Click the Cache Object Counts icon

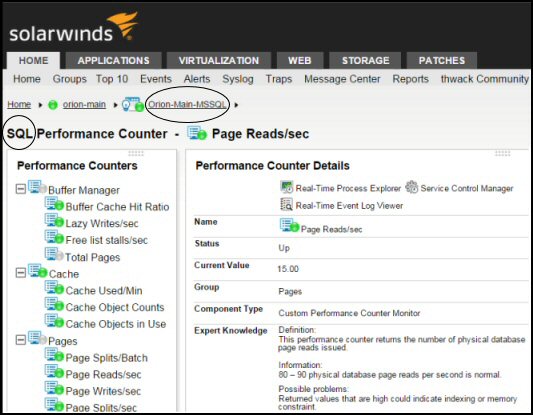54,305
